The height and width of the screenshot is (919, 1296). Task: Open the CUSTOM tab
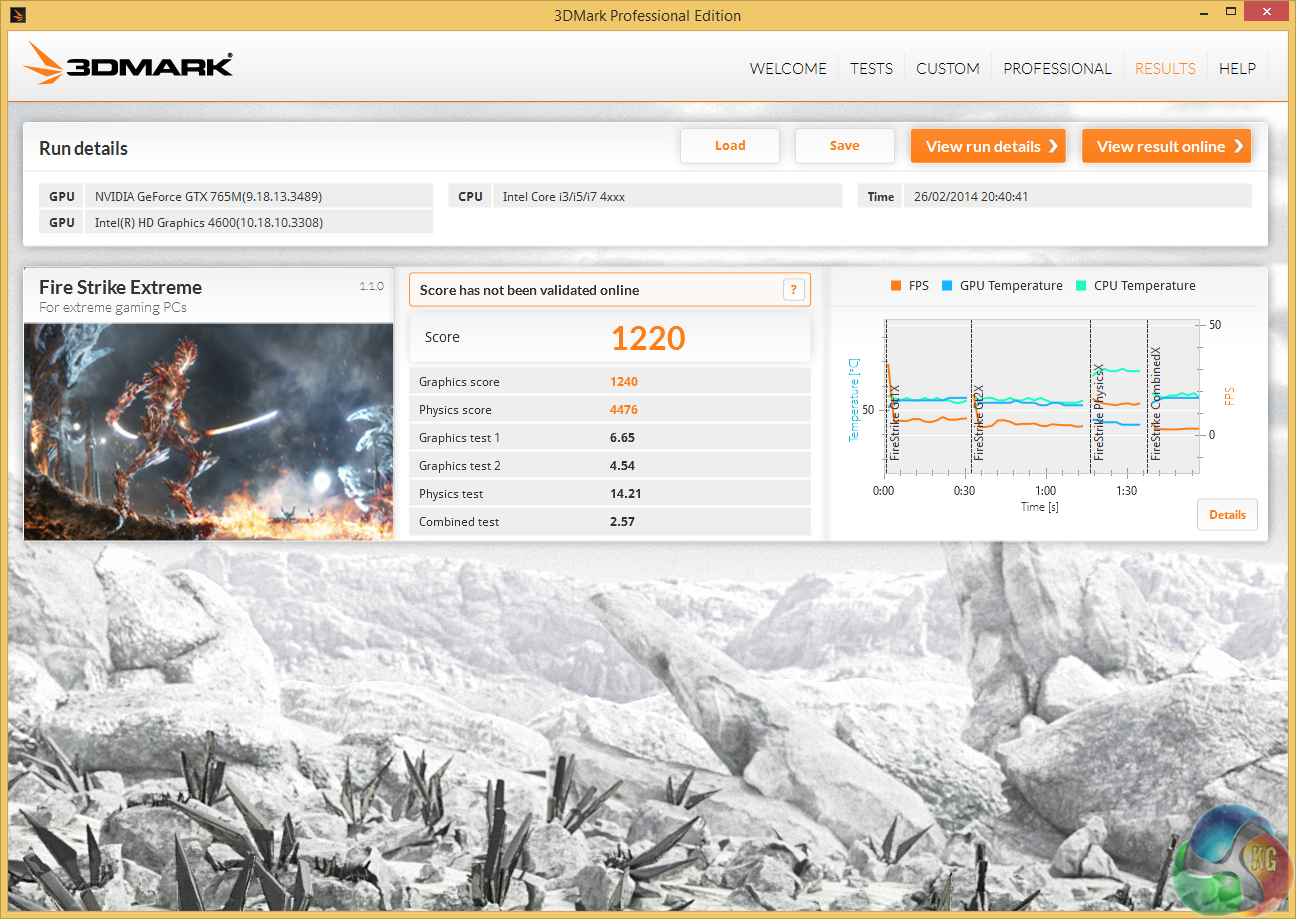click(x=948, y=69)
